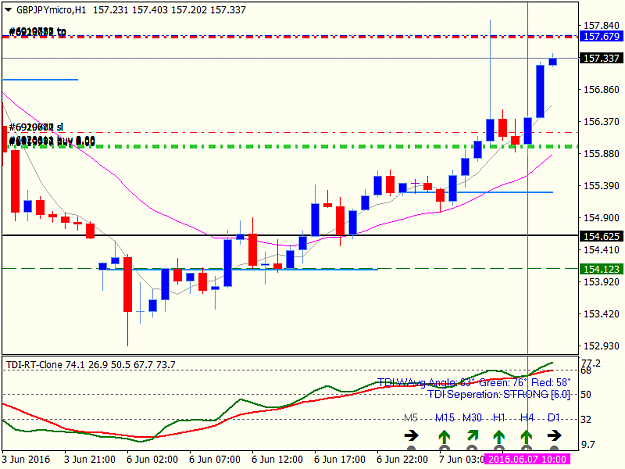Click the 153.420 price scale value
The width and height of the screenshot is (625, 469).
click(x=601, y=314)
